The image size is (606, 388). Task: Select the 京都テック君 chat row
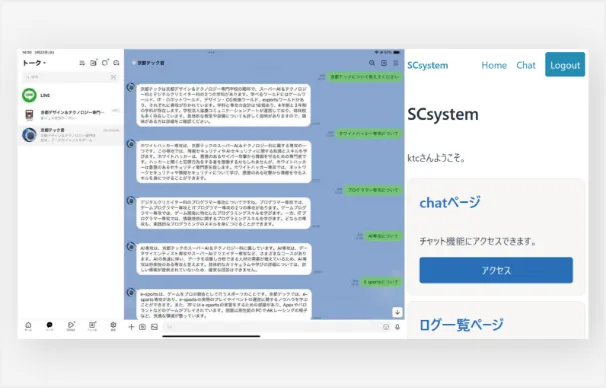point(71,135)
